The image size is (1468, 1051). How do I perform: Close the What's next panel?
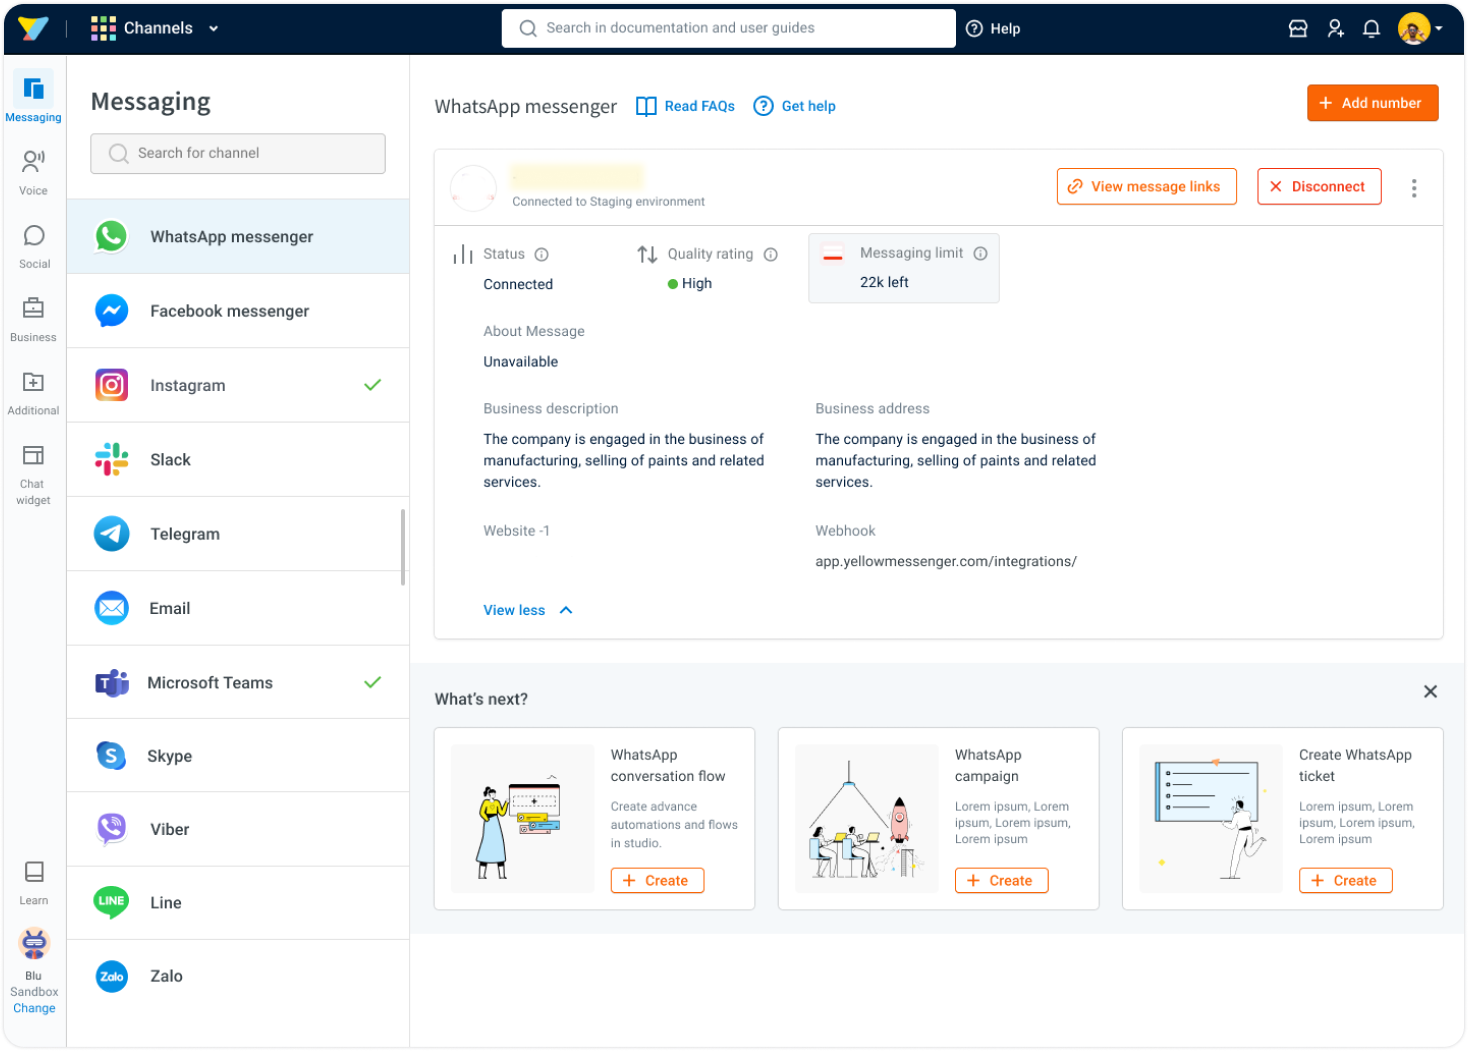[1430, 692]
